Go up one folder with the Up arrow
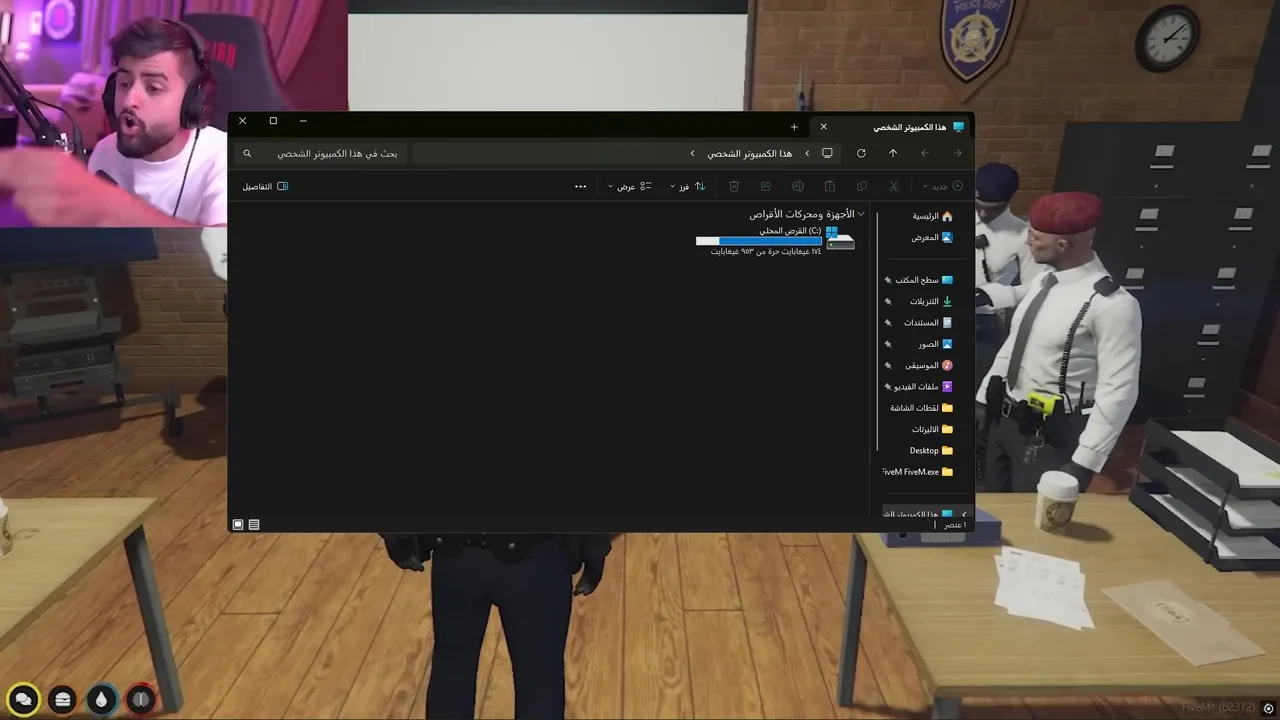This screenshot has height=720, width=1280. pos(893,153)
